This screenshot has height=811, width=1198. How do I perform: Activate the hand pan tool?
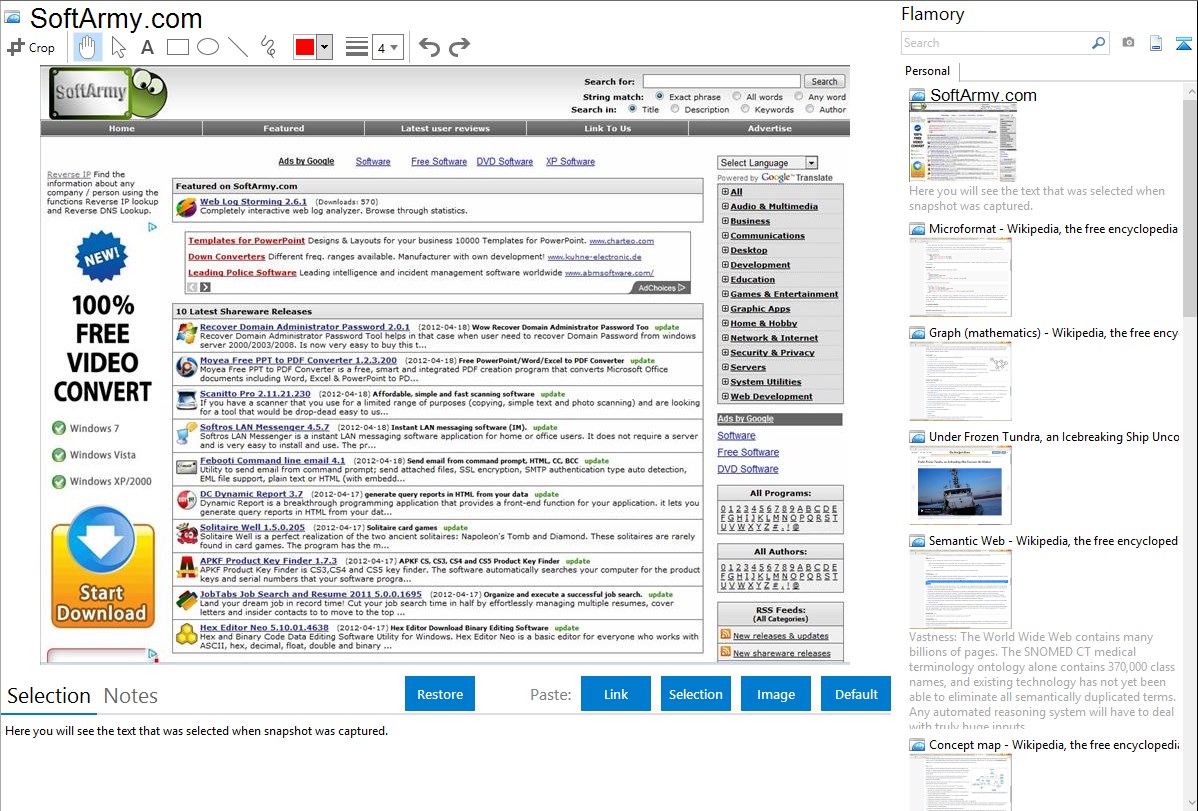(87, 47)
